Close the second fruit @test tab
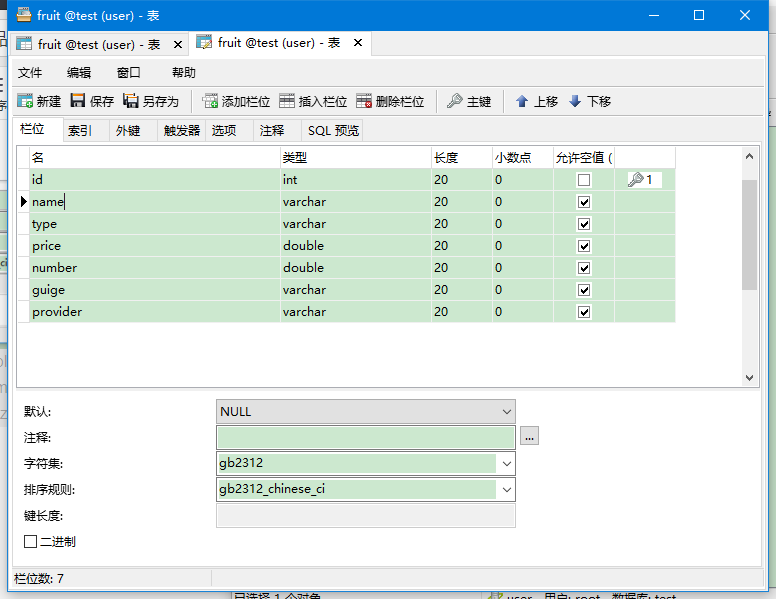This screenshot has height=599, width=776. pyautogui.click(x=358, y=43)
